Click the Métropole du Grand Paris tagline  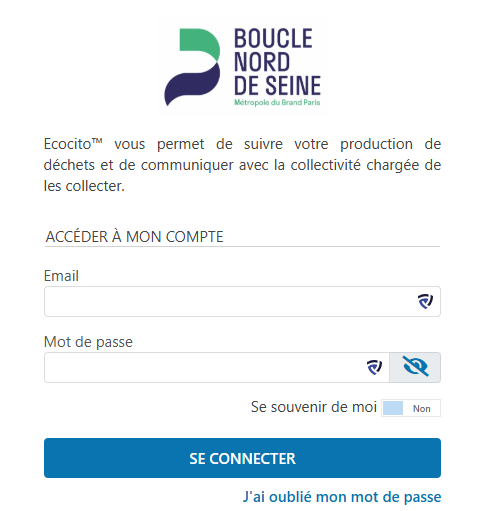point(277,102)
